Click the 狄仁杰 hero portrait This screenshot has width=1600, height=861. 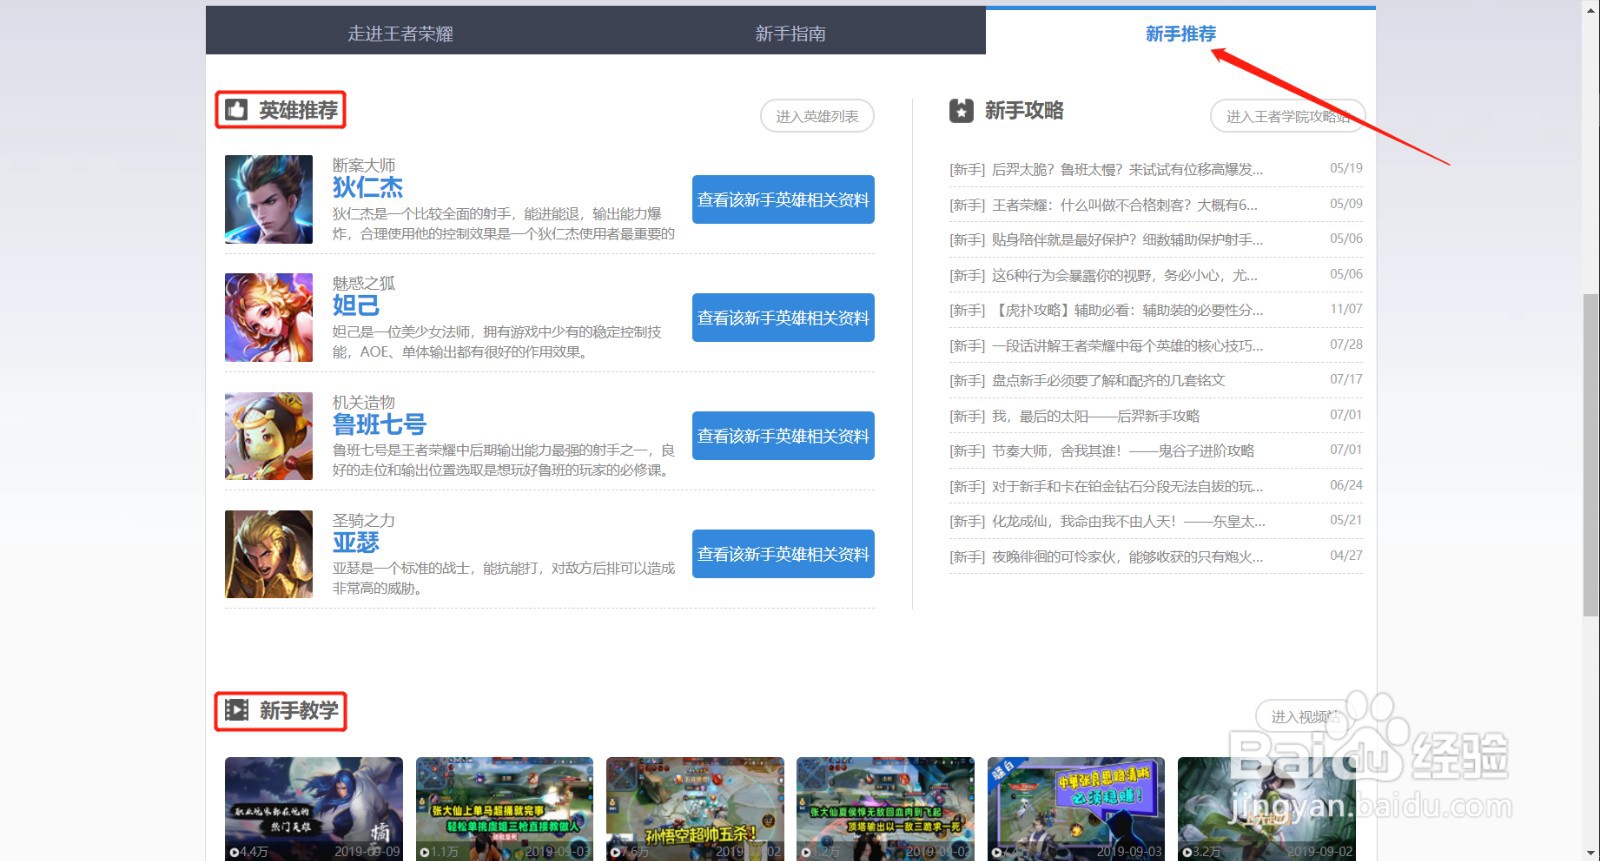pos(269,199)
